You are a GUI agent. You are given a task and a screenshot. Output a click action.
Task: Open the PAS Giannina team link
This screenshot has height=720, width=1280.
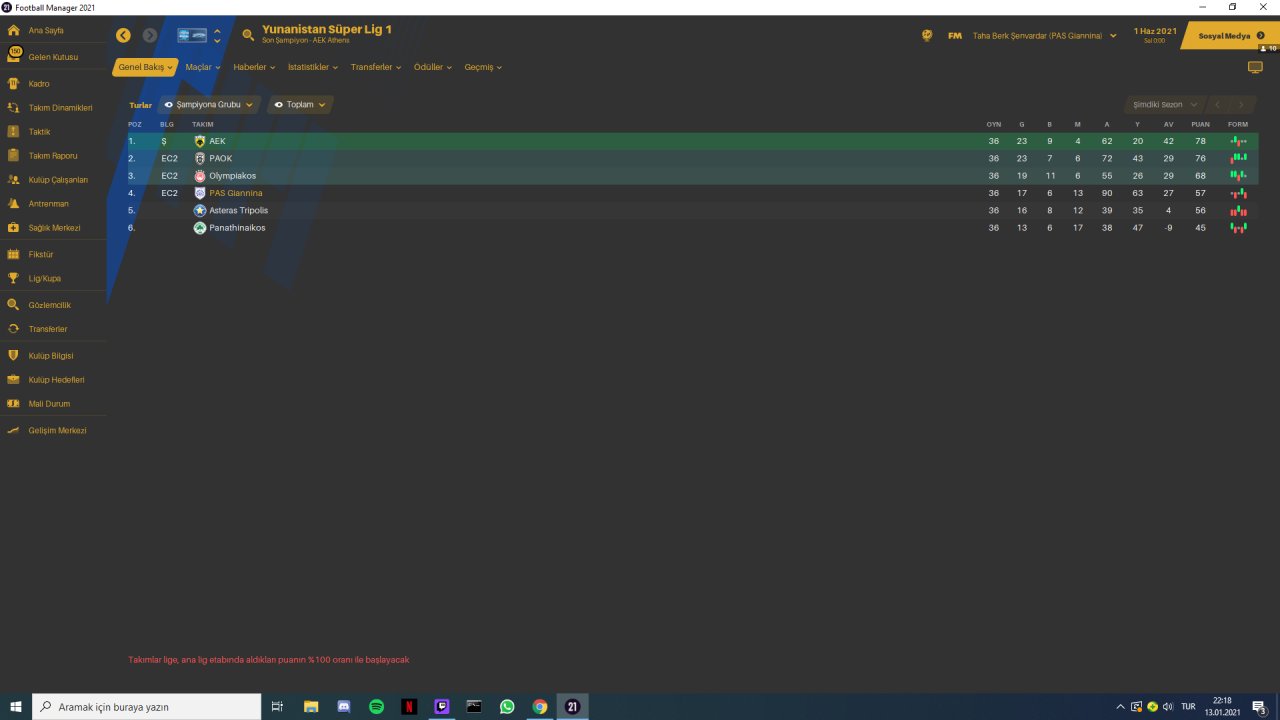coord(236,193)
